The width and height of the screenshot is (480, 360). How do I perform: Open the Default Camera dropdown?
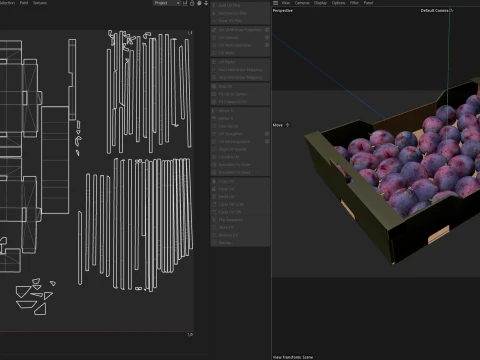[437, 11]
